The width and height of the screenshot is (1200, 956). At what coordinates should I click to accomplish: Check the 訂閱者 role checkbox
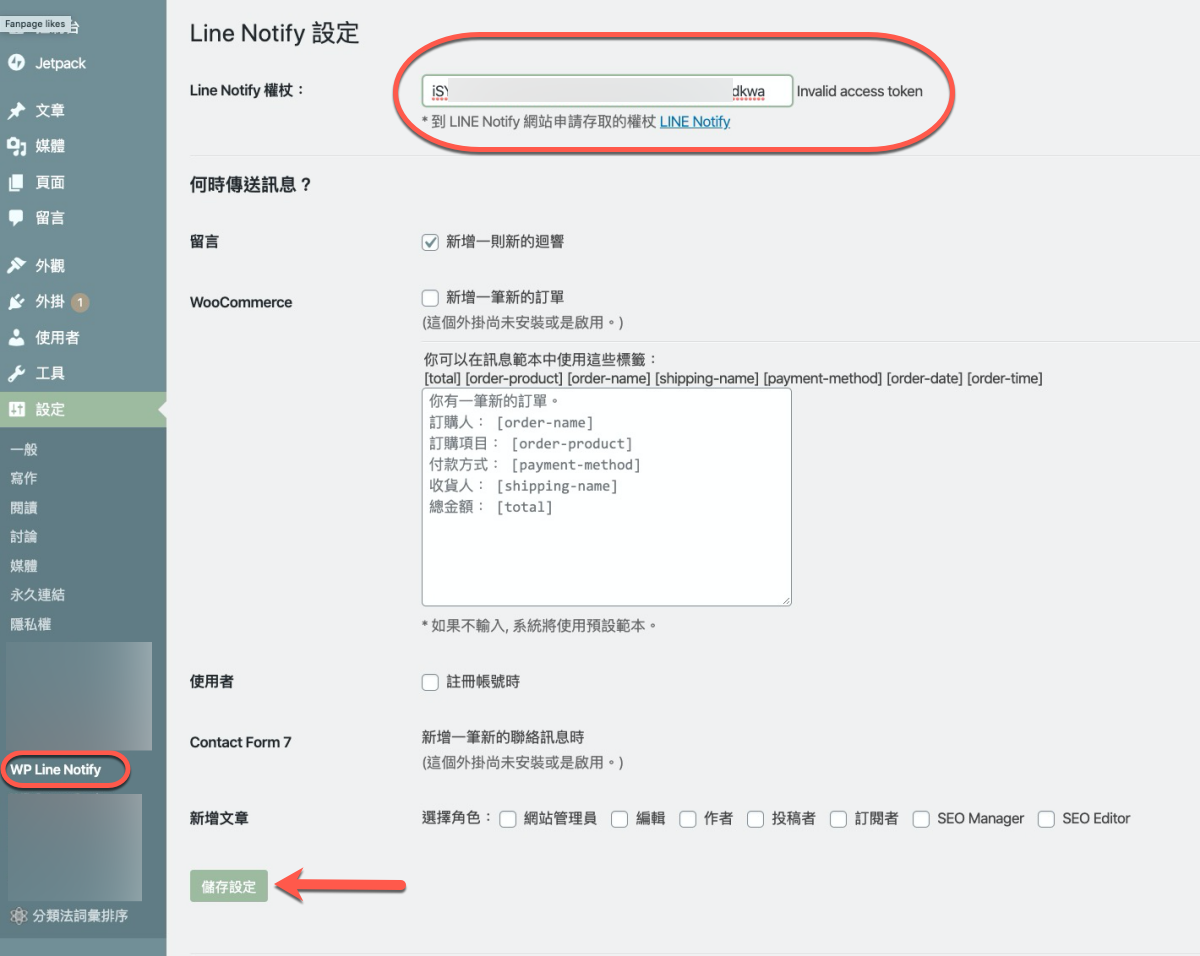[x=838, y=819]
